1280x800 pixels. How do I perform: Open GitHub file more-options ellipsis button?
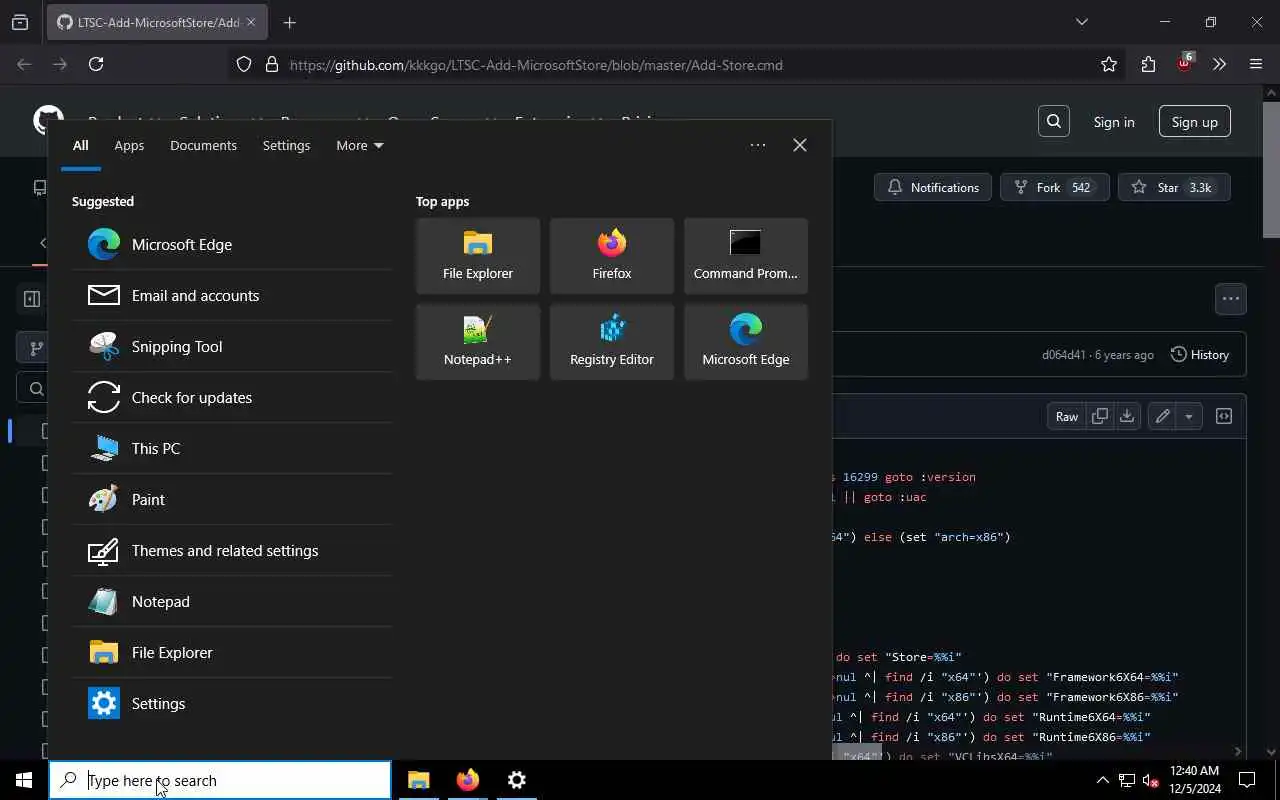[1231, 298]
